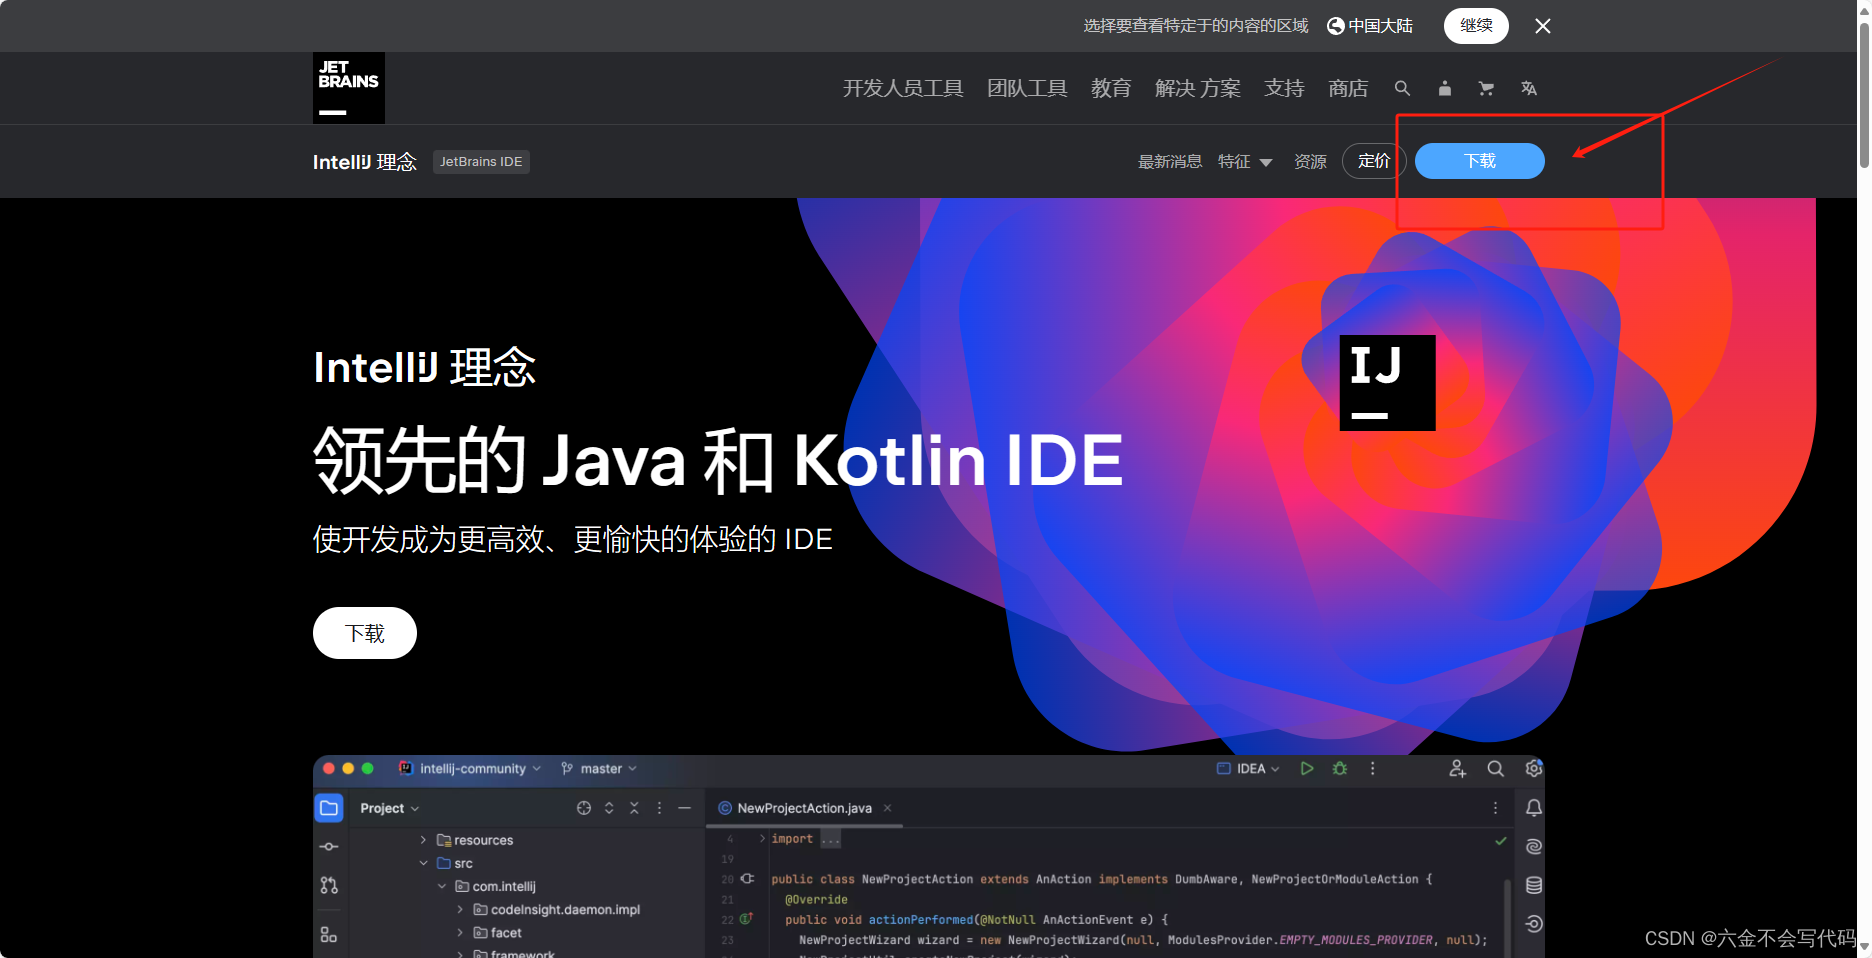
Task: Switch site language via the translation icon
Action: click(x=1528, y=88)
